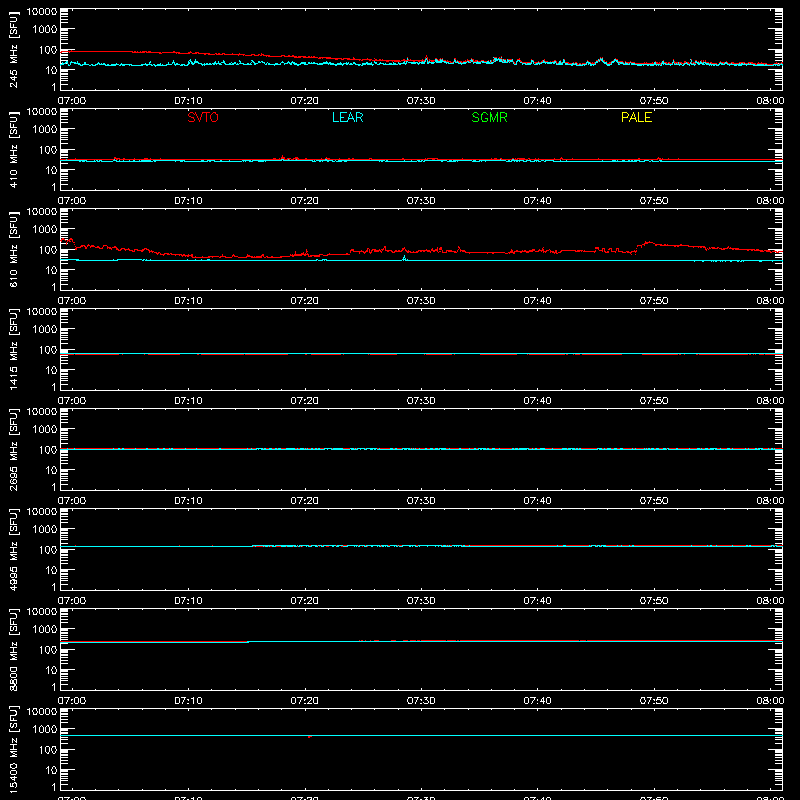Click 07:30 under the 8800 MHz plot

(421, 701)
